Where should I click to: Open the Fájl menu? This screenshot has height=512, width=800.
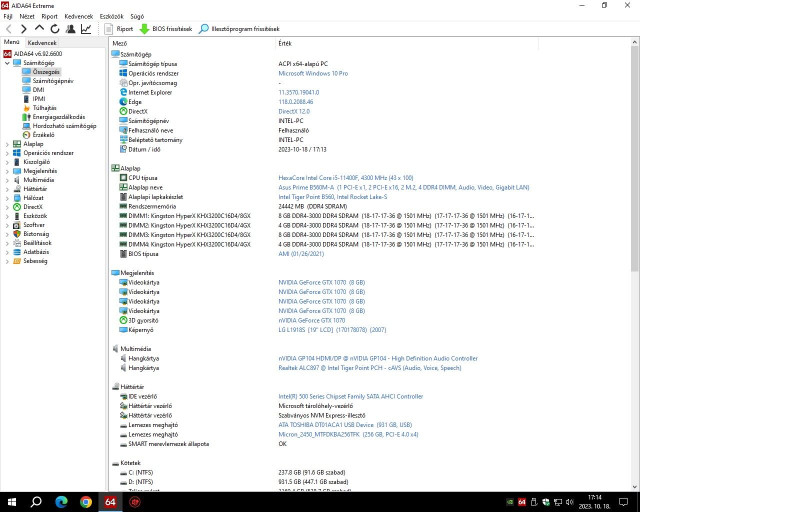coord(8,16)
